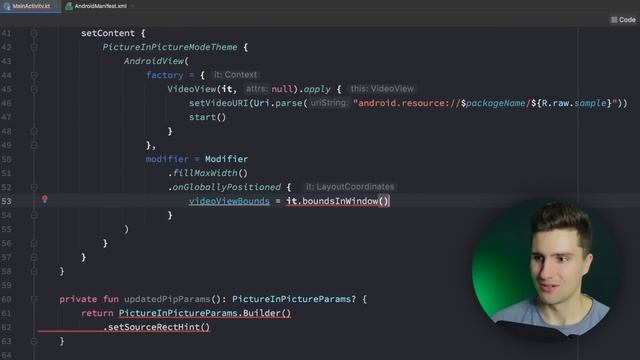Click the private keyword on line 60

78,299
